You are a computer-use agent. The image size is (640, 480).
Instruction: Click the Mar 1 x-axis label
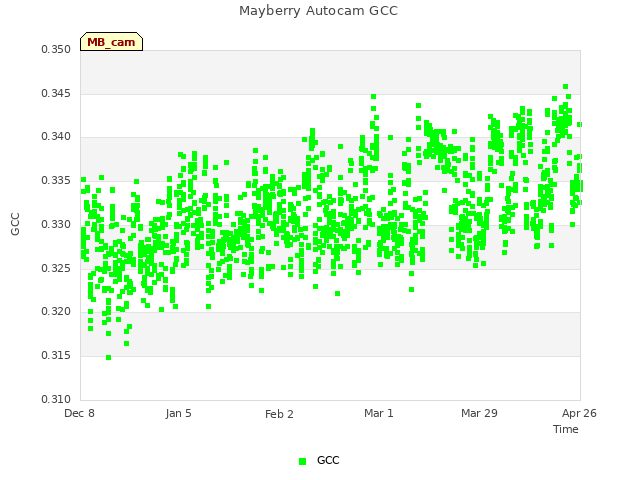click(379, 413)
